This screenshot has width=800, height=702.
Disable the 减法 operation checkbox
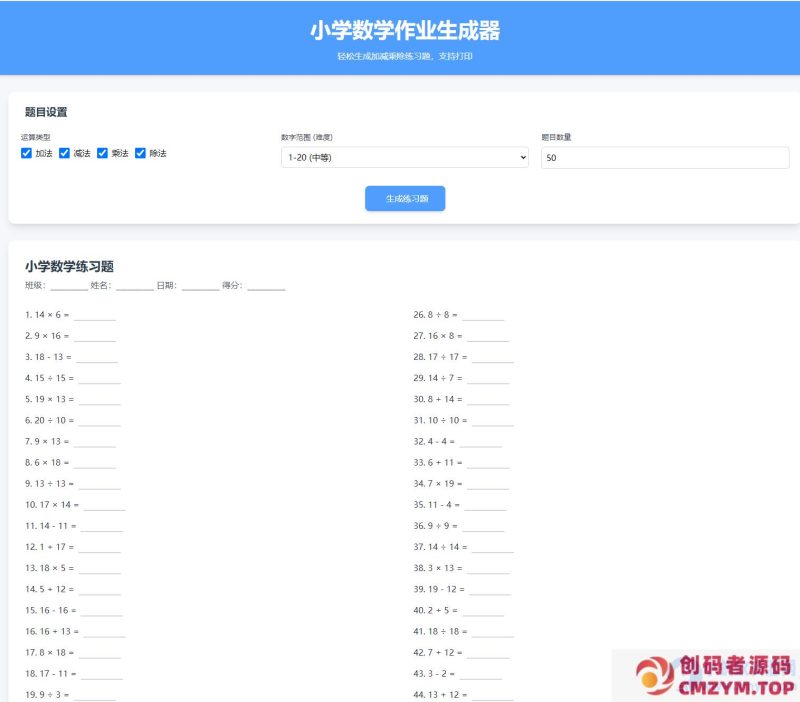point(66,153)
